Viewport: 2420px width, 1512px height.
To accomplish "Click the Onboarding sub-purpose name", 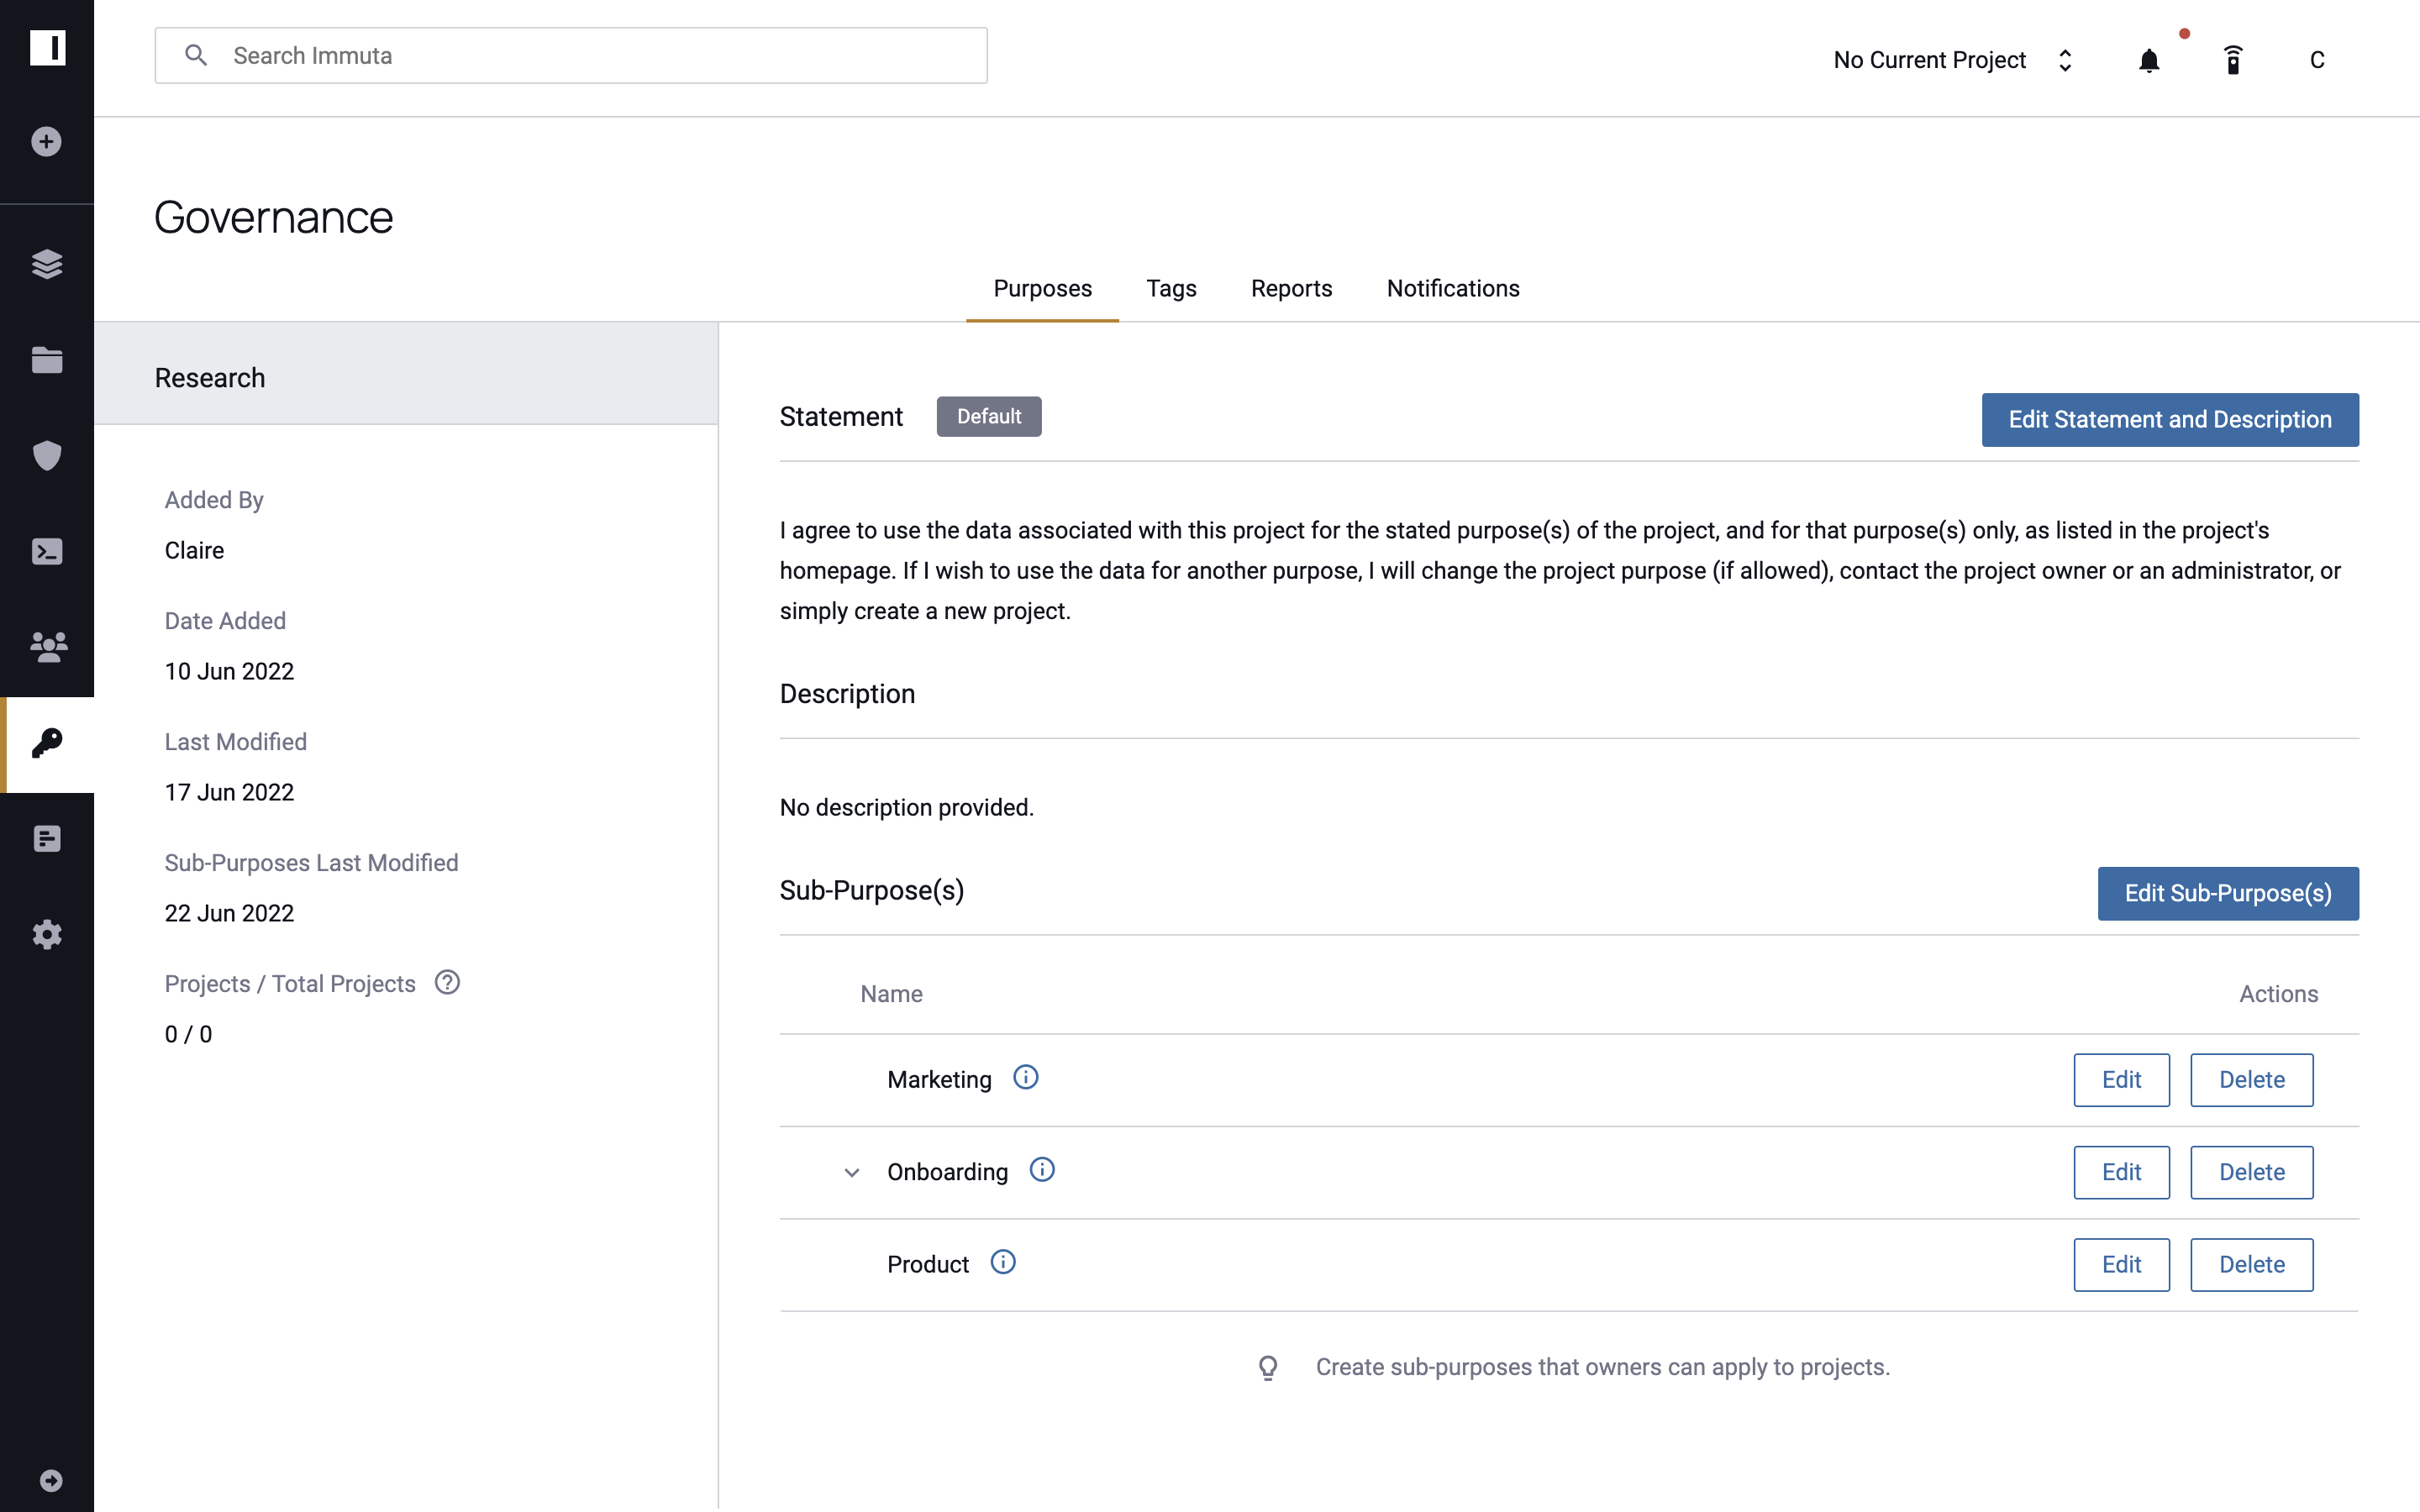I will coord(947,1172).
